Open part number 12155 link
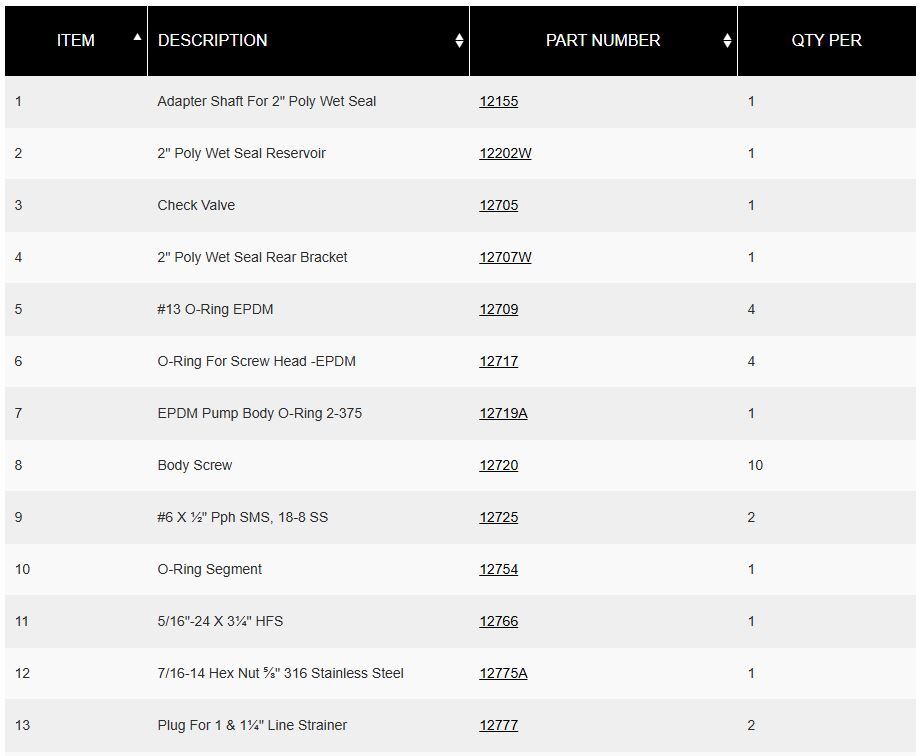 (x=498, y=101)
